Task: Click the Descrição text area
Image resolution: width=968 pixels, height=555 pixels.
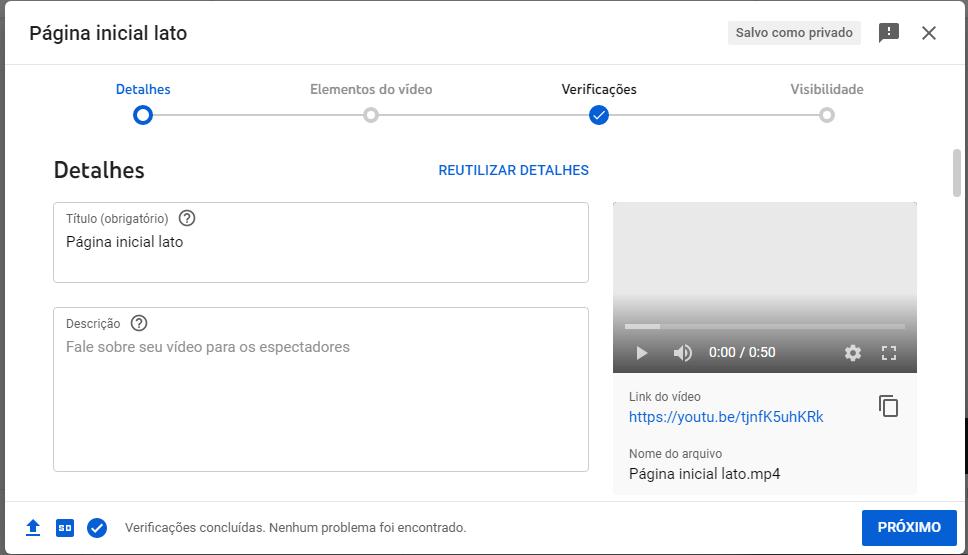Action: tap(321, 390)
